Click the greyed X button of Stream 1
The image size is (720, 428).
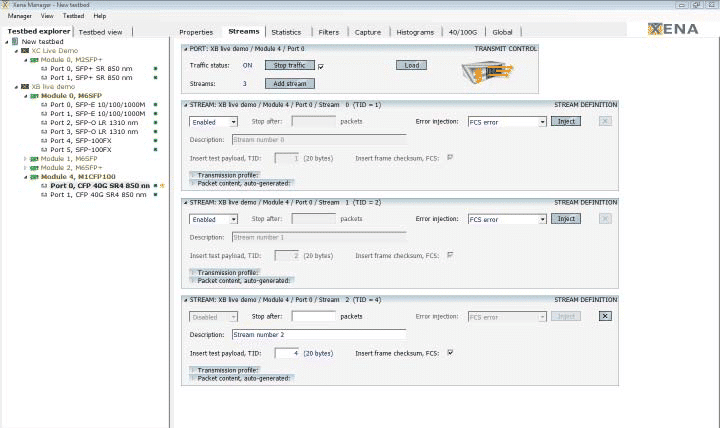pos(605,219)
